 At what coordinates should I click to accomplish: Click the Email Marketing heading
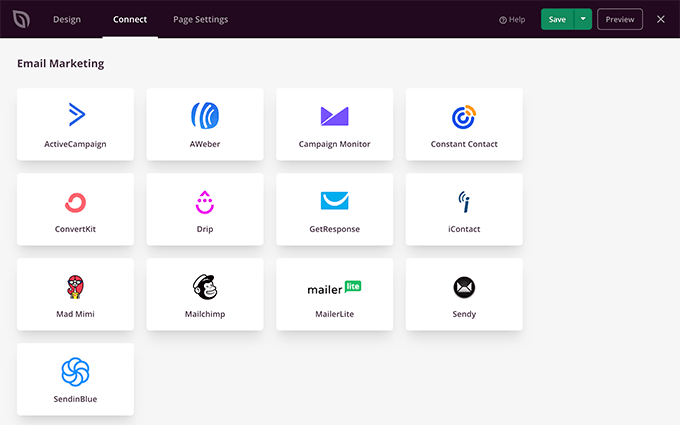(x=61, y=63)
